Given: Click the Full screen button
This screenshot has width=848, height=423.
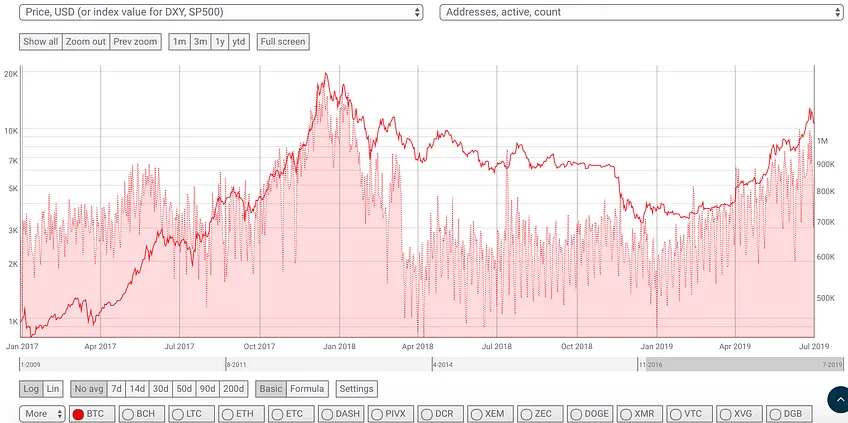Looking at the screenshot, I should pyautogui.click(x=283, y=42).
